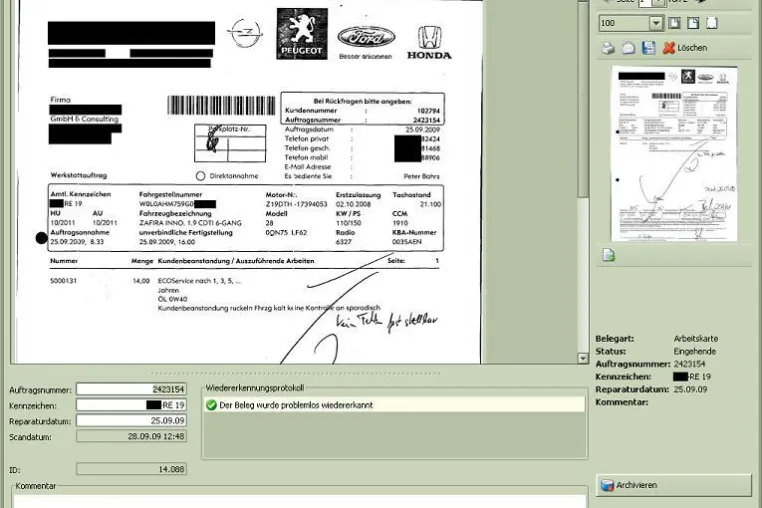Click the ID field showing 14.088
The image size is (762, 508).
[131, 469]
